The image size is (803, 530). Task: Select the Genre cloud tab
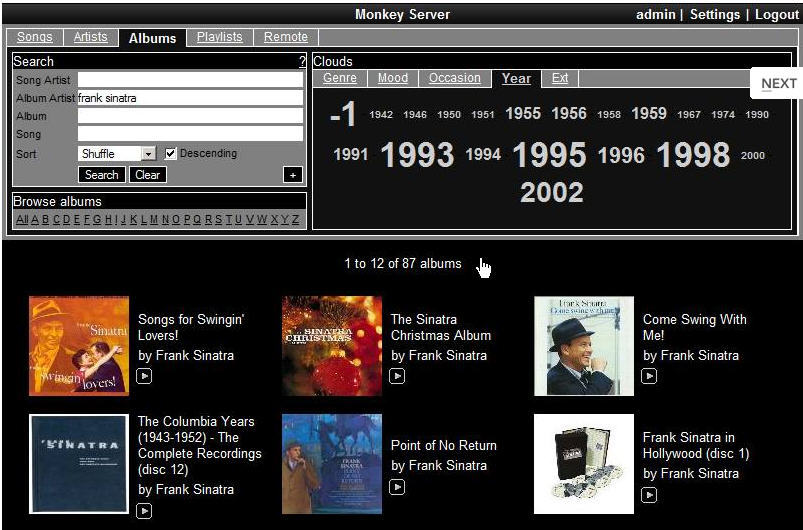(340, 78)
